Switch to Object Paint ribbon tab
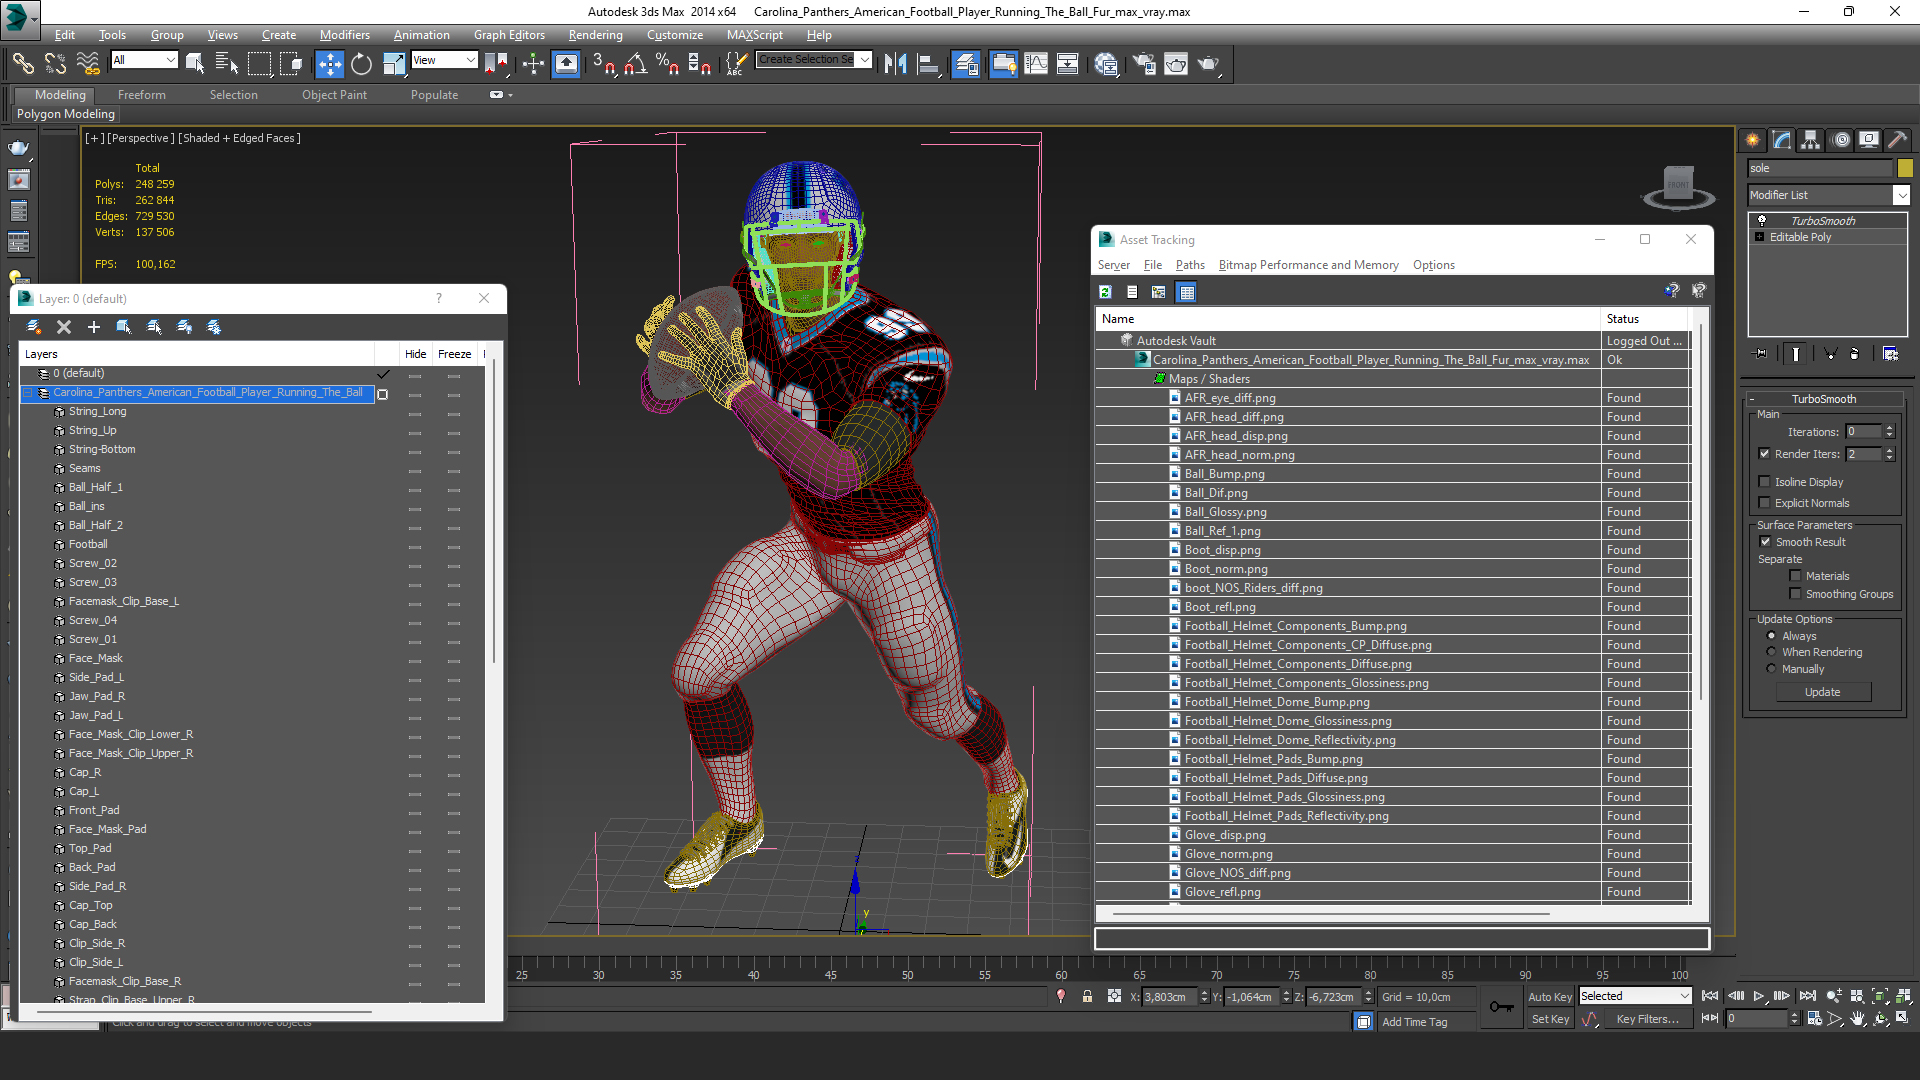 click(x=334, y=95)
